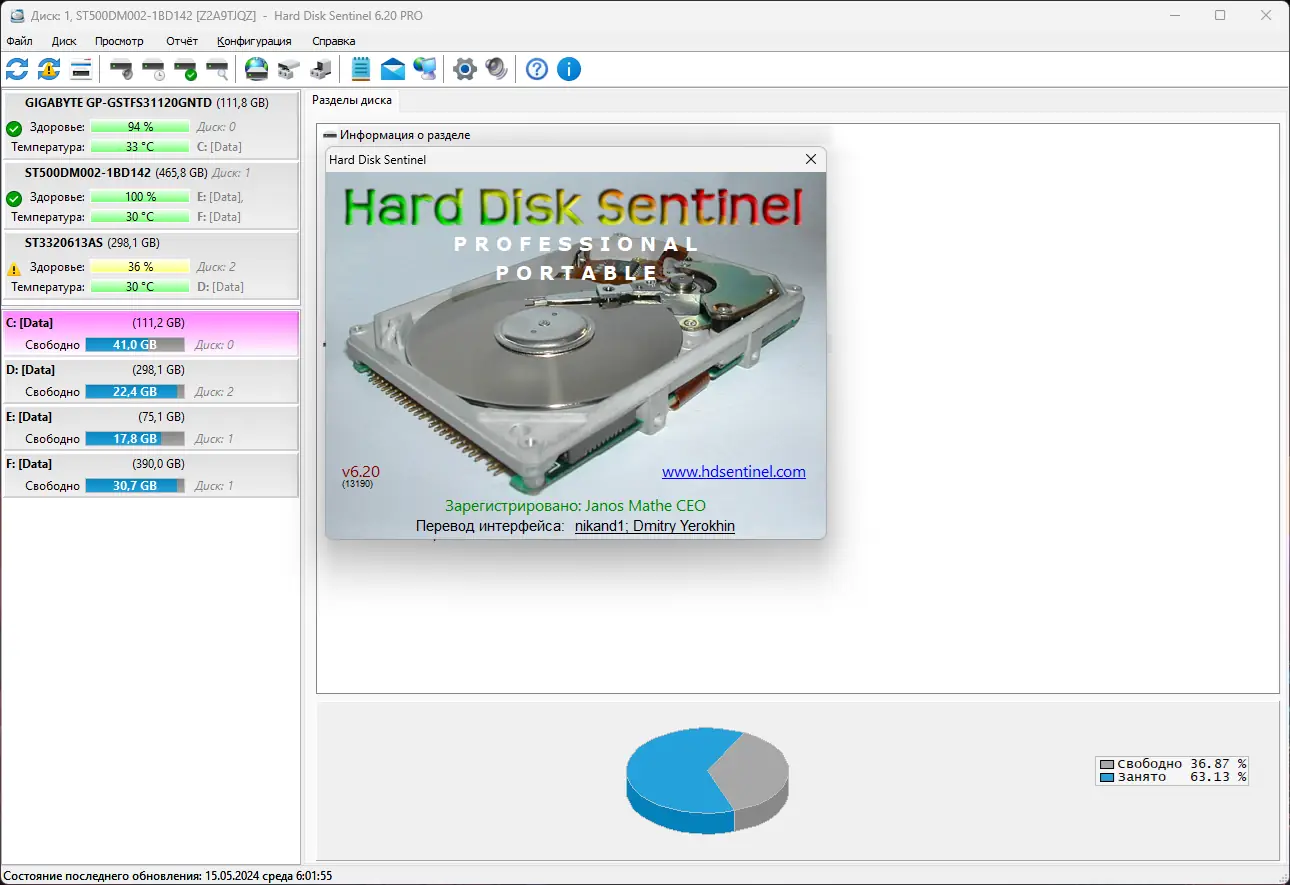Collapse the Информация о разделе section
The width and height of the screenshot is (1290, 885).
pyautogui.click(x=329, y=135)
